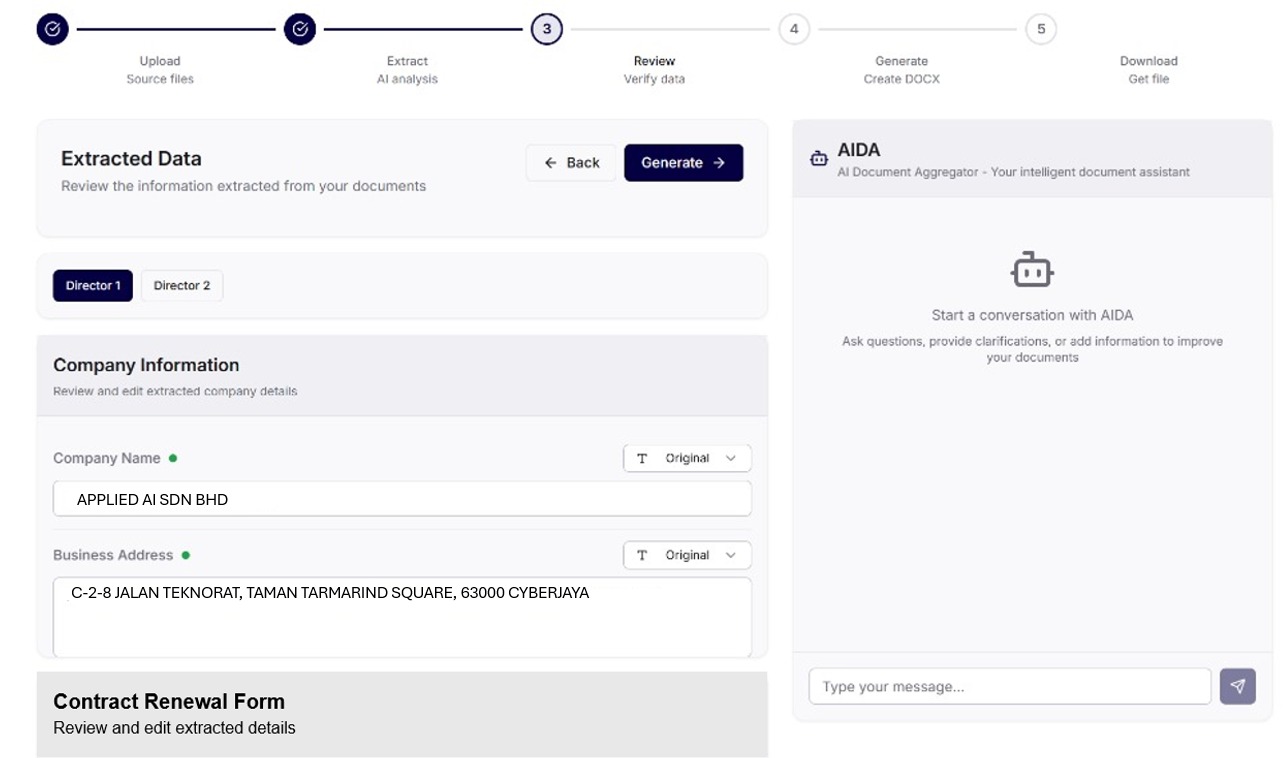Click the Start a conversation with AIDA text
This screenshot has width=1284, height=758.
coord(1032,315)
